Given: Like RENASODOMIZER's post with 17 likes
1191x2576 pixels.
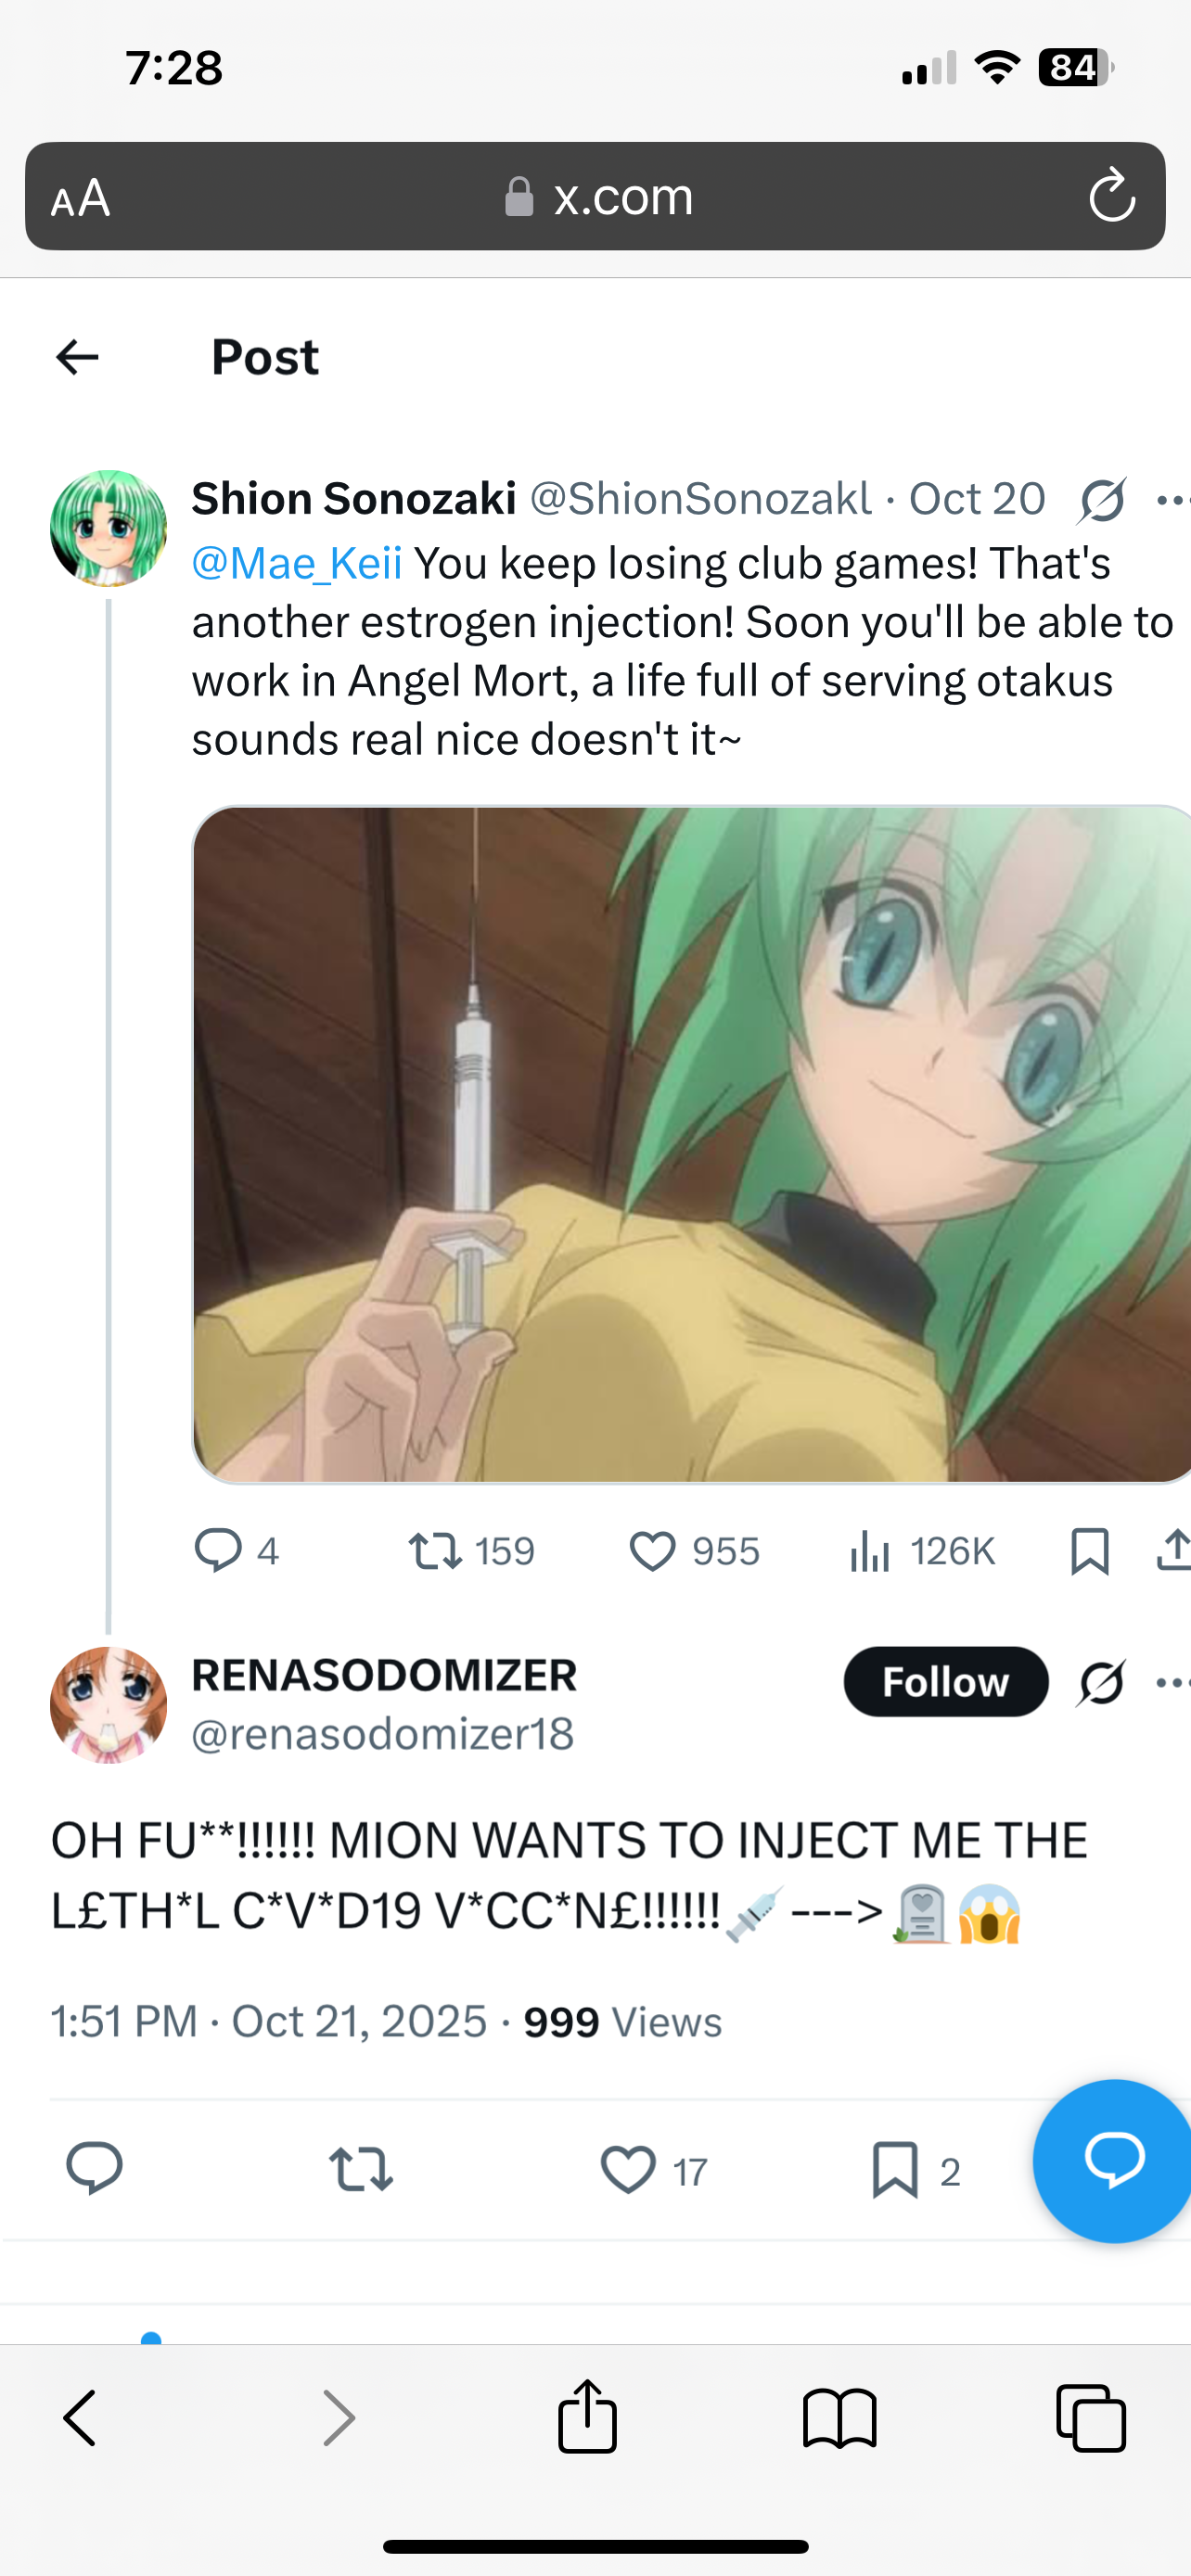Looking at the screenshot, I should click(x=628, y=2170).
